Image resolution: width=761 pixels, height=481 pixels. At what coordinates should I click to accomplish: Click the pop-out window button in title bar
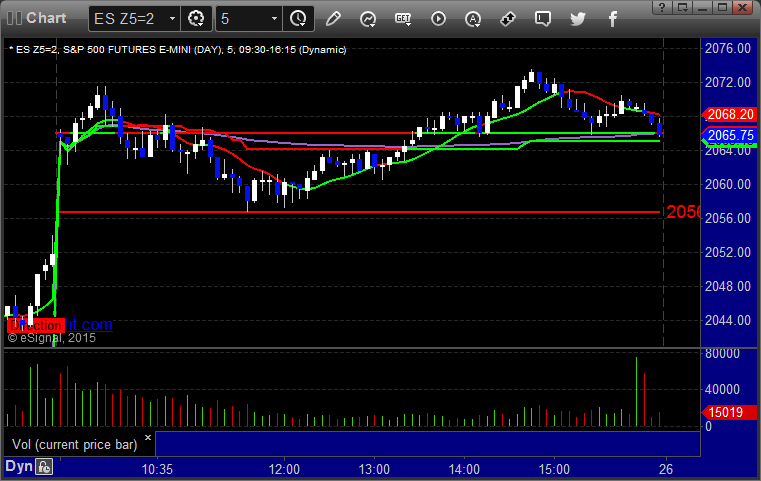[x=683, y=7]
